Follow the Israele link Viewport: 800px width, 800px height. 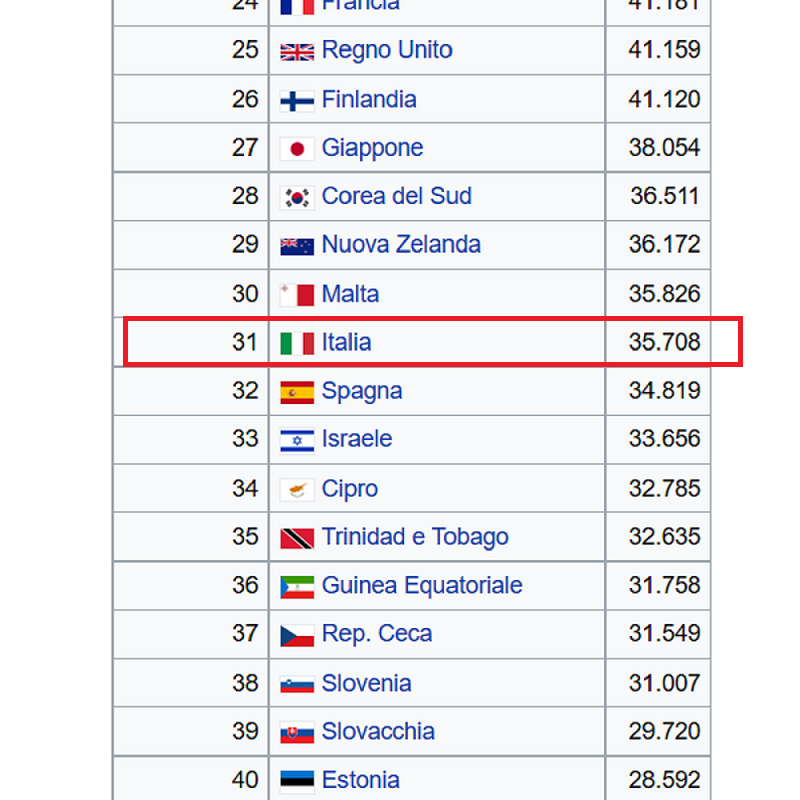click(357, 439)
